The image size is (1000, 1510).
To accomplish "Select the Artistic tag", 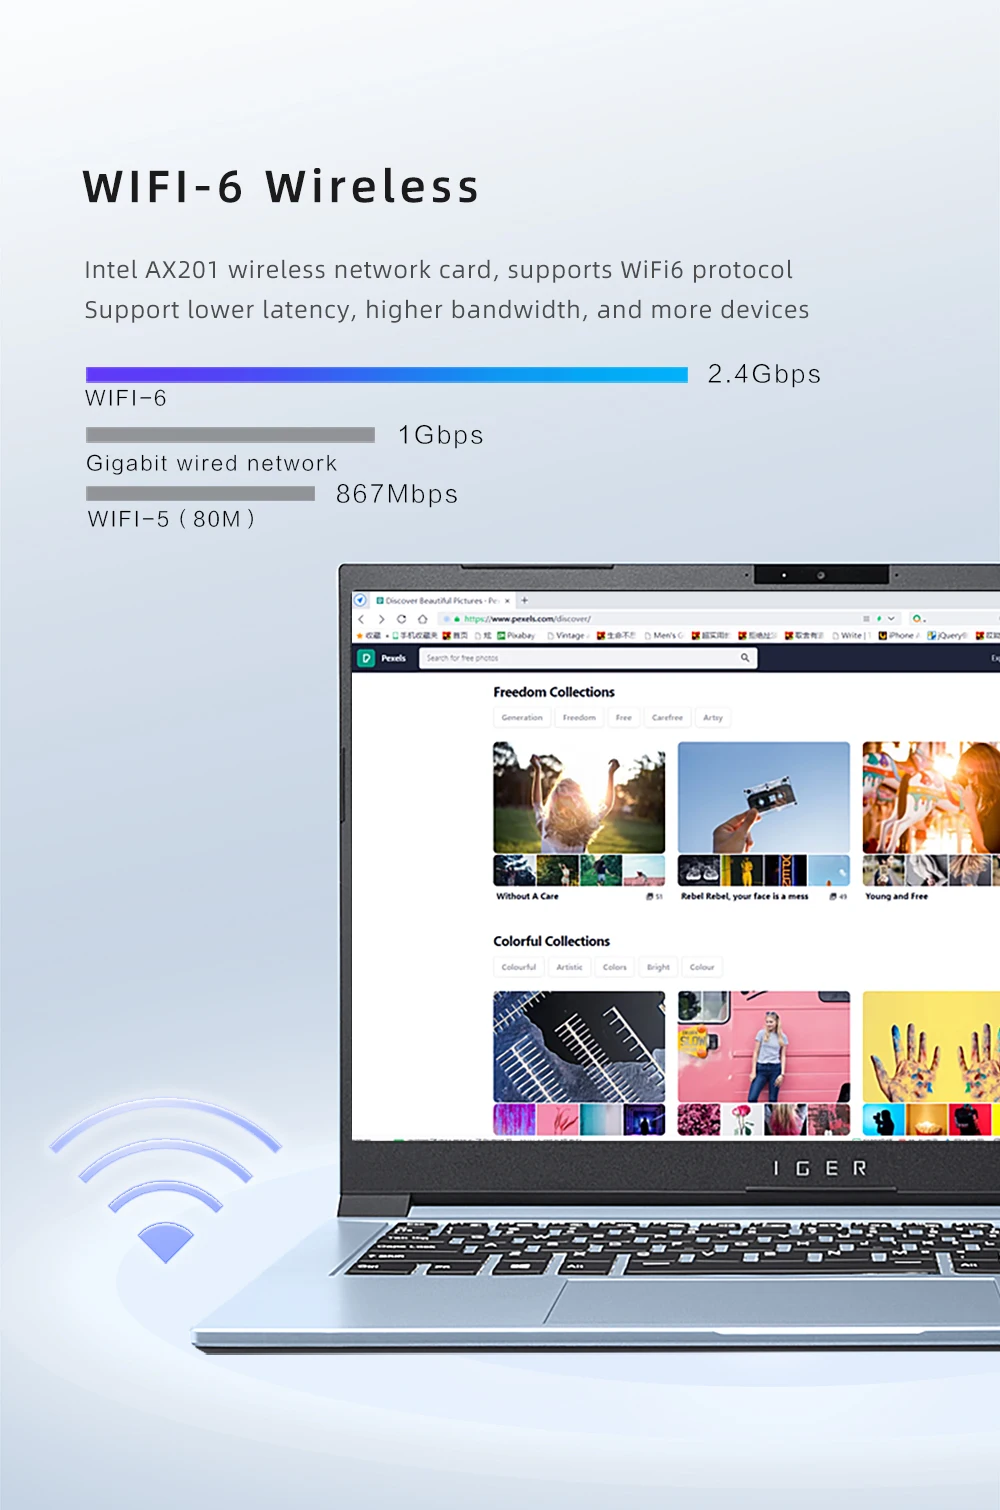I will pyautogui.click(x=570, y=967).
